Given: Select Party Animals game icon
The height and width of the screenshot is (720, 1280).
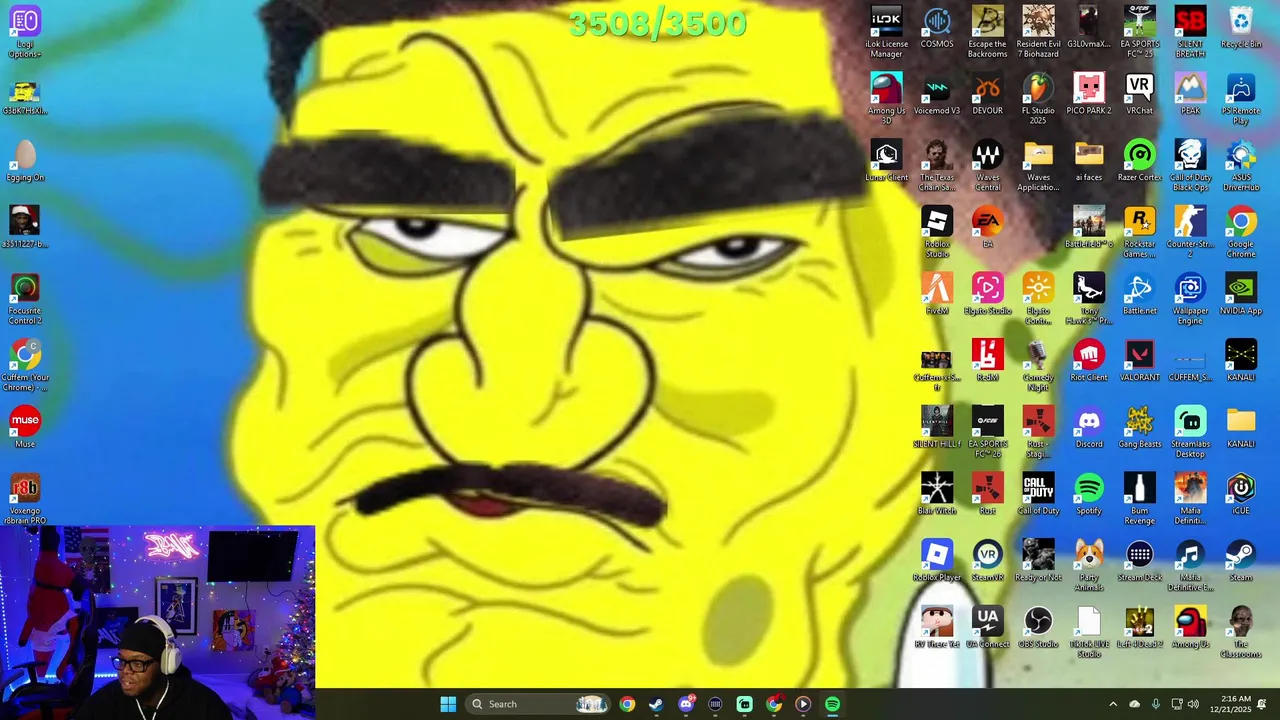Looking at the screenshot, I should click(1089, 565).
